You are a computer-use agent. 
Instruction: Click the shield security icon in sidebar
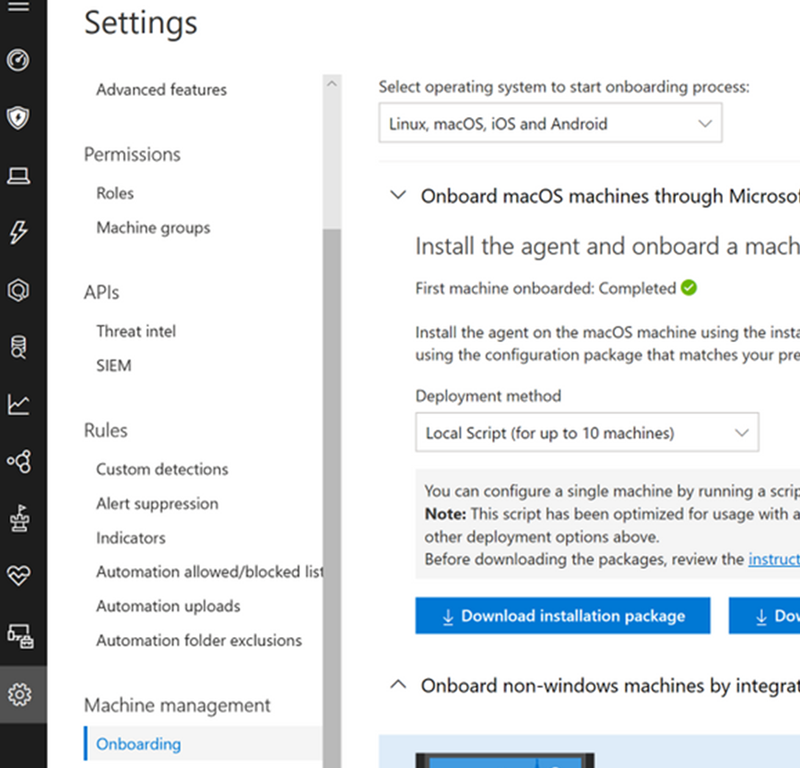(18, 119)
